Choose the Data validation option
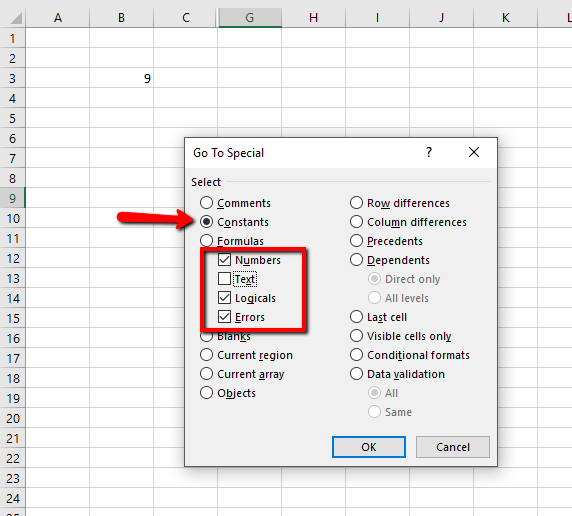Image resolution: width=572 pixels, height=516 pixels. click(356, 373)
